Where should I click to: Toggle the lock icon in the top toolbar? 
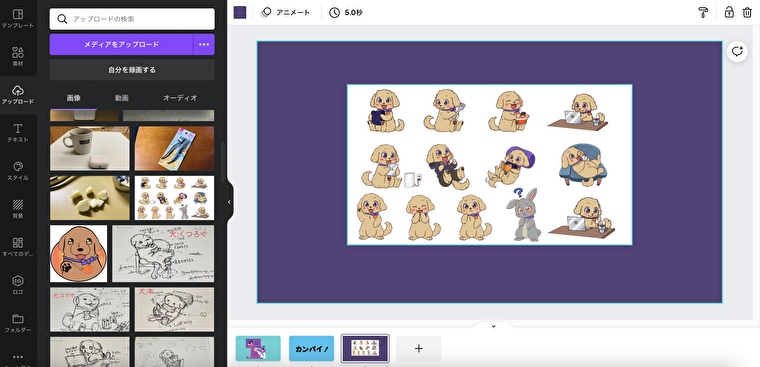tap(729, 13)
